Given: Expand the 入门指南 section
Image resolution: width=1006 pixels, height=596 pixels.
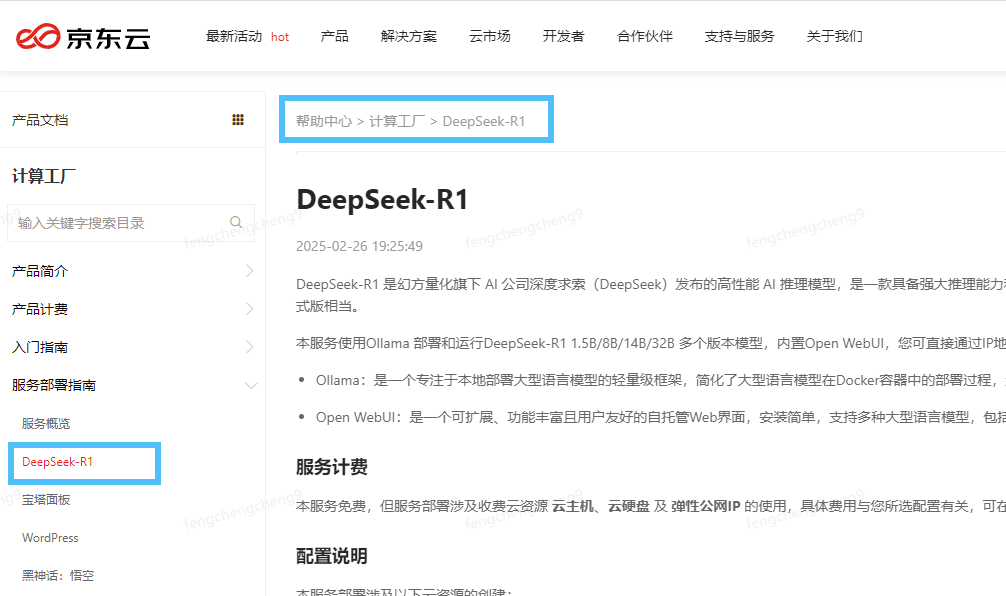Looking at the screenshot, I should 133,347.
